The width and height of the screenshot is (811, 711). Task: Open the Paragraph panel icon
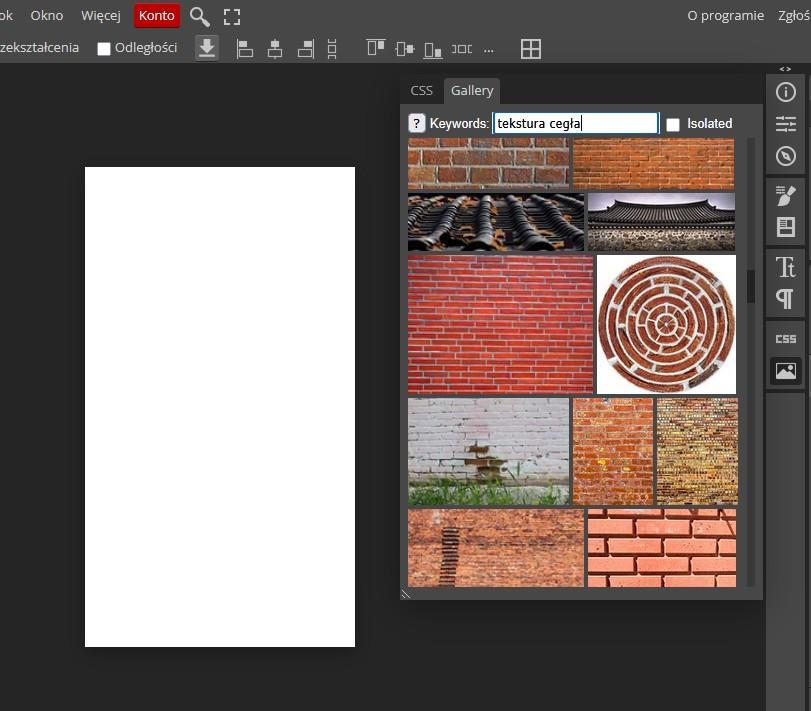(785, 299)
